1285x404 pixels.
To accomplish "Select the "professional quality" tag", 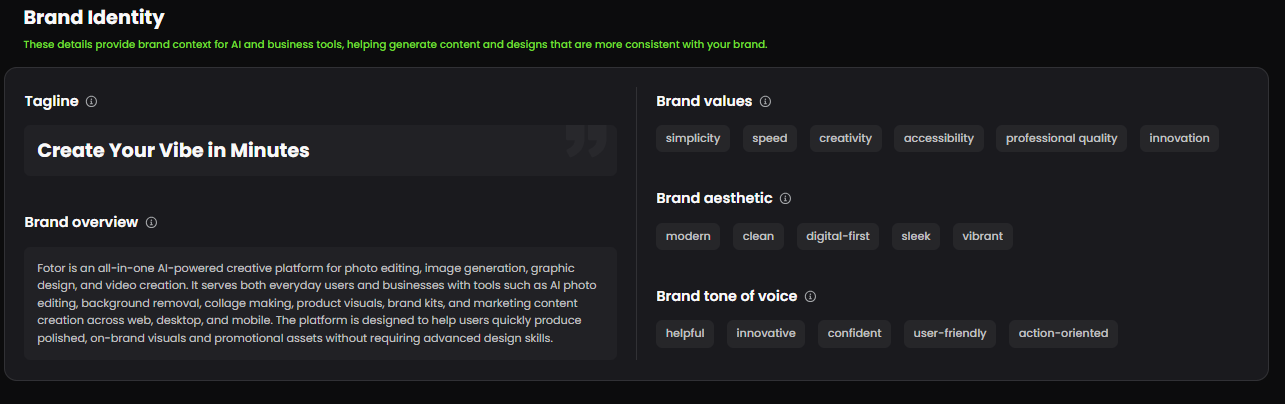I will (x=1062, y=138).
